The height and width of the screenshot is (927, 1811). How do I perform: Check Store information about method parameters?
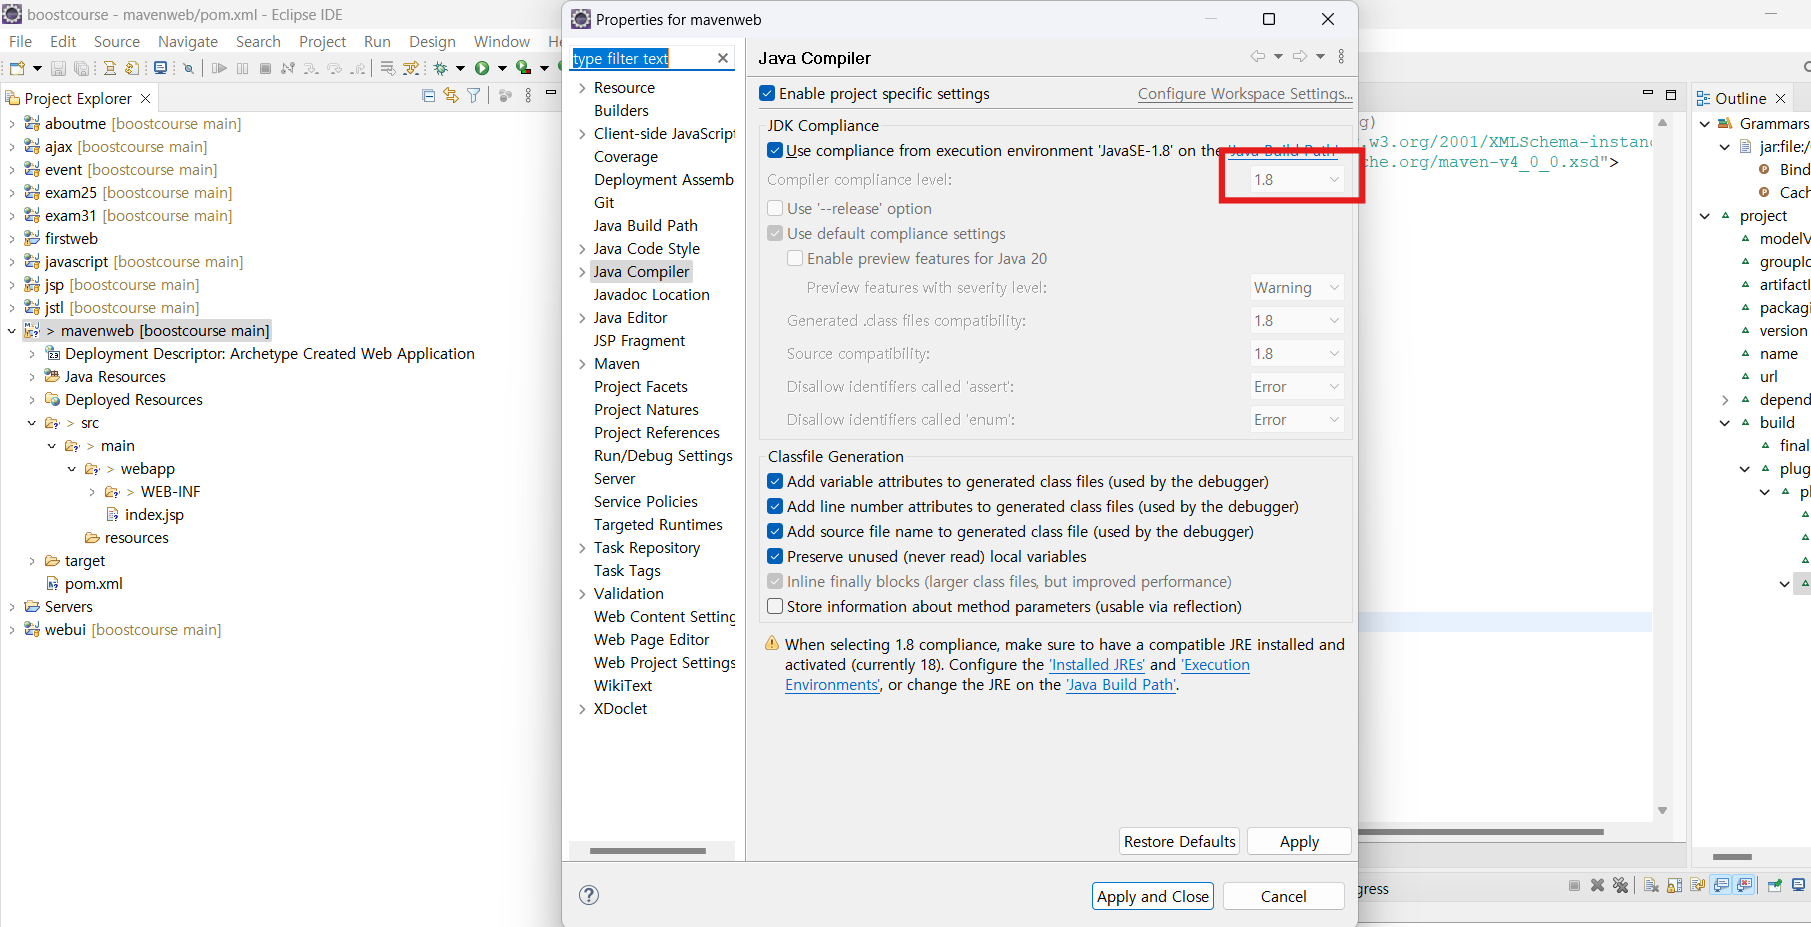[x=775, y=607]
